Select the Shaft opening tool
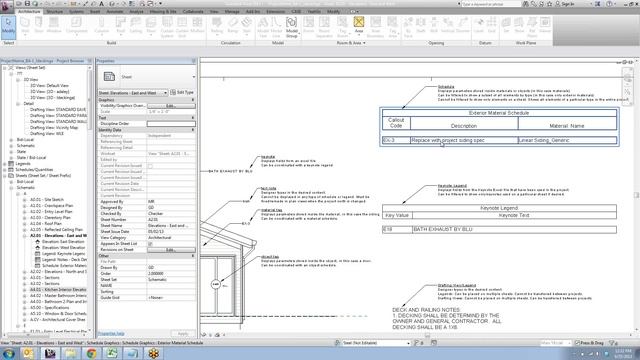This screenshot has width=640, height=360. (421, 25)
